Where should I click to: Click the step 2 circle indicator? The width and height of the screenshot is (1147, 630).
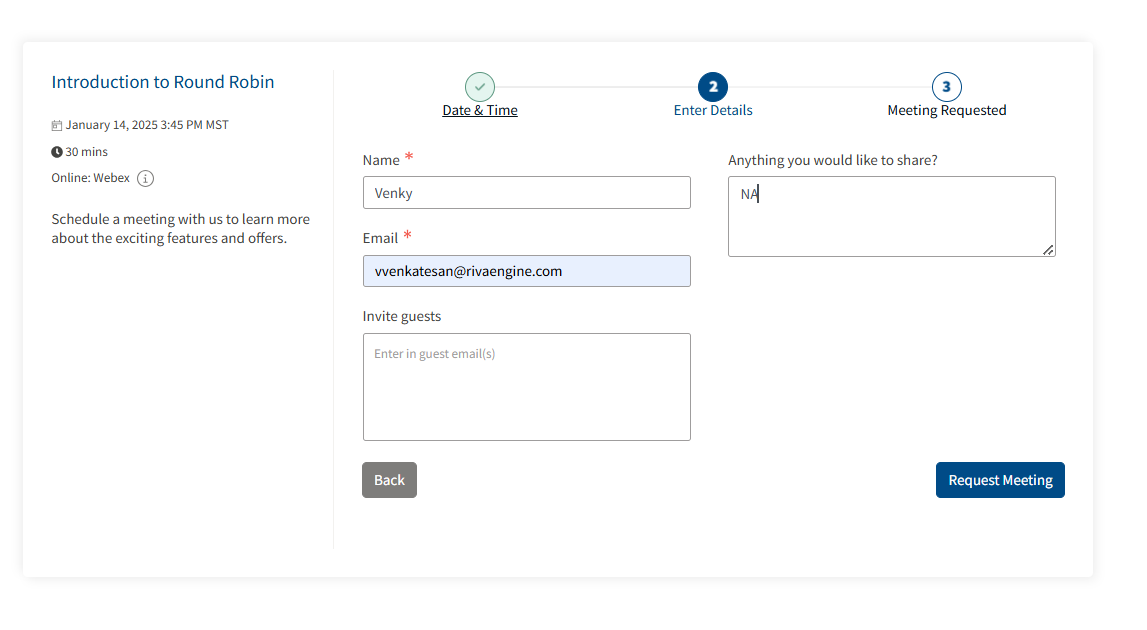713,87
